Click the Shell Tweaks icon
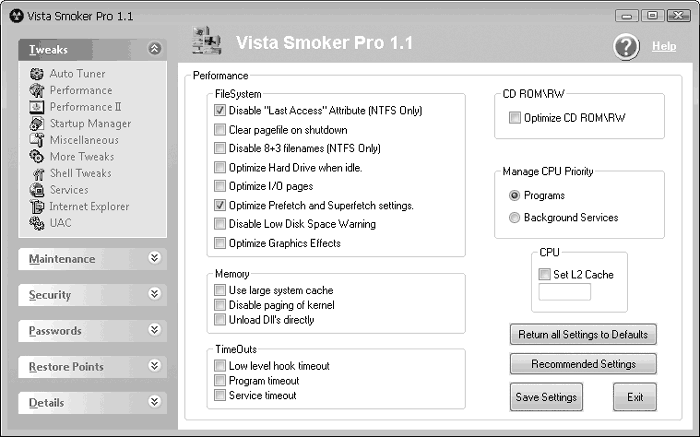The width and height of the screenshot is (700, 437). (x=37, y=174)
